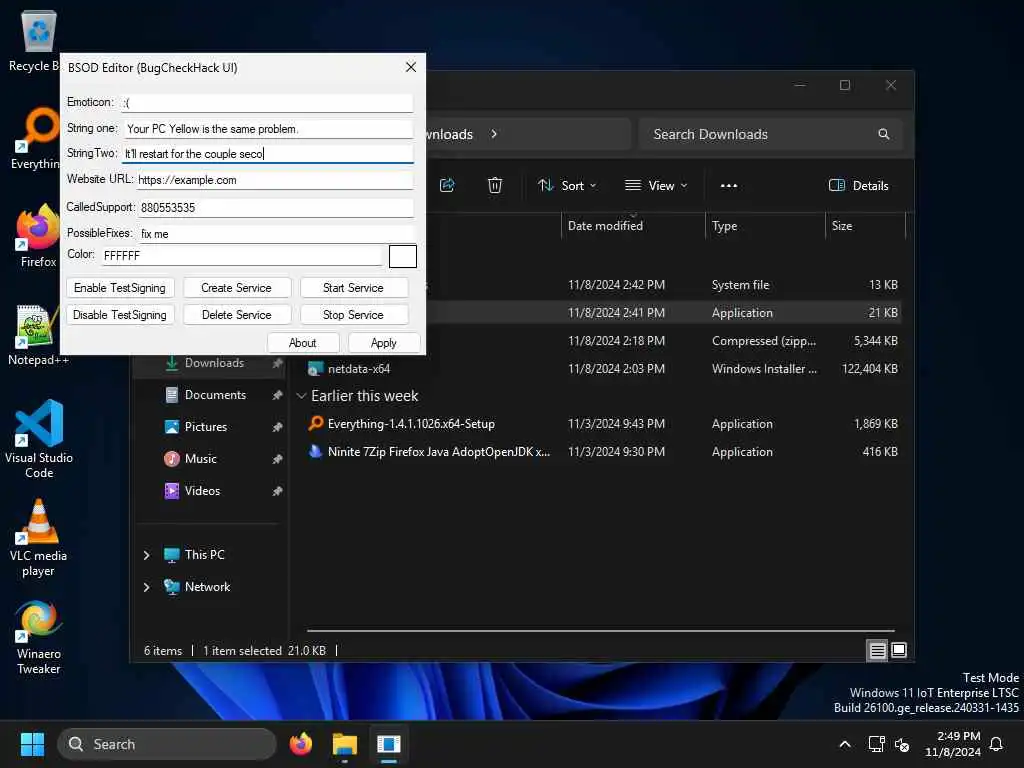
Task: Click the Delete trash icon in Explorer
Action: 495,185
